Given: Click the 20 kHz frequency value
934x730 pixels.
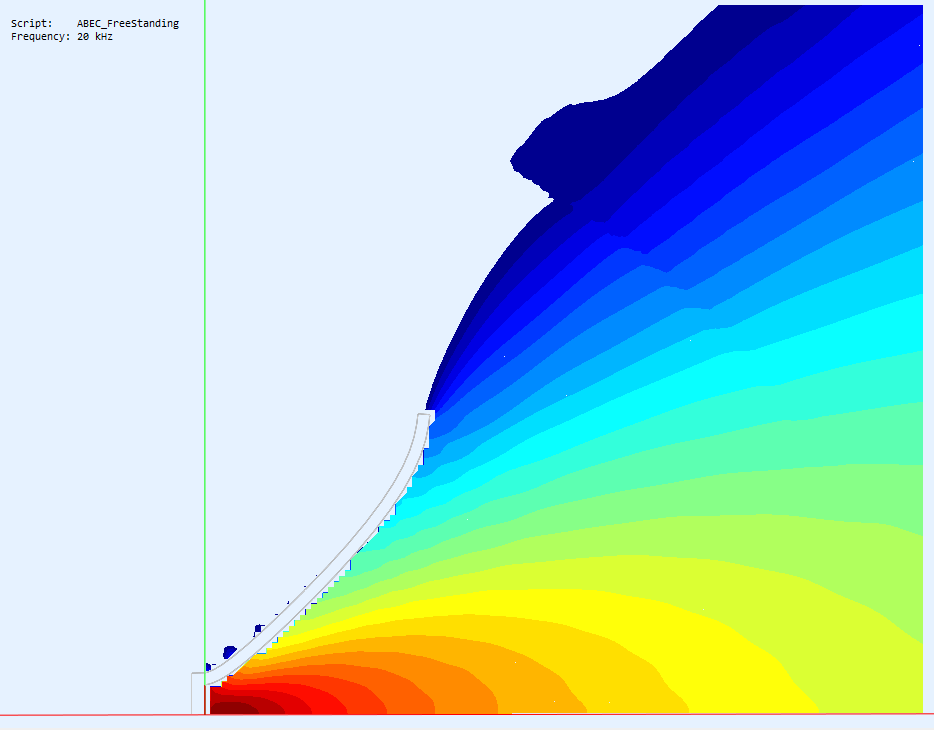Looking at the screenshot, I should coord(95,36).
